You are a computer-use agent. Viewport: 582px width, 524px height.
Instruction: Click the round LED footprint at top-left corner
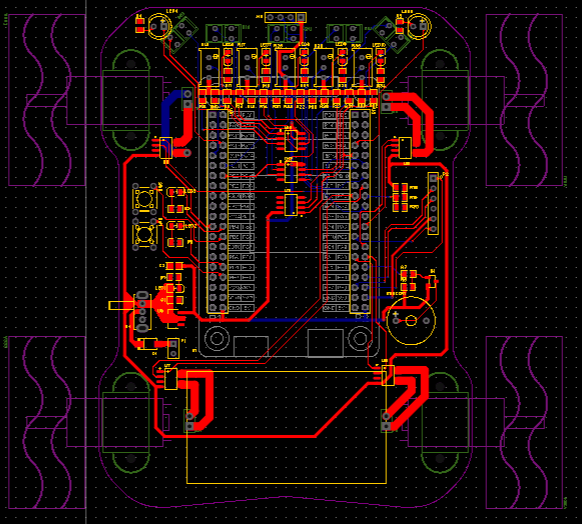pyautogui.click(x=159, y=26)
